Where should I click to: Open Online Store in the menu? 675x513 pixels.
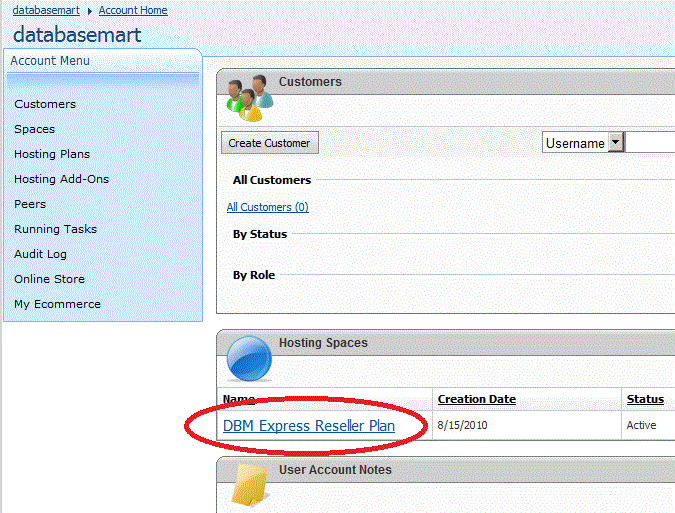click(x=50, y=279)
